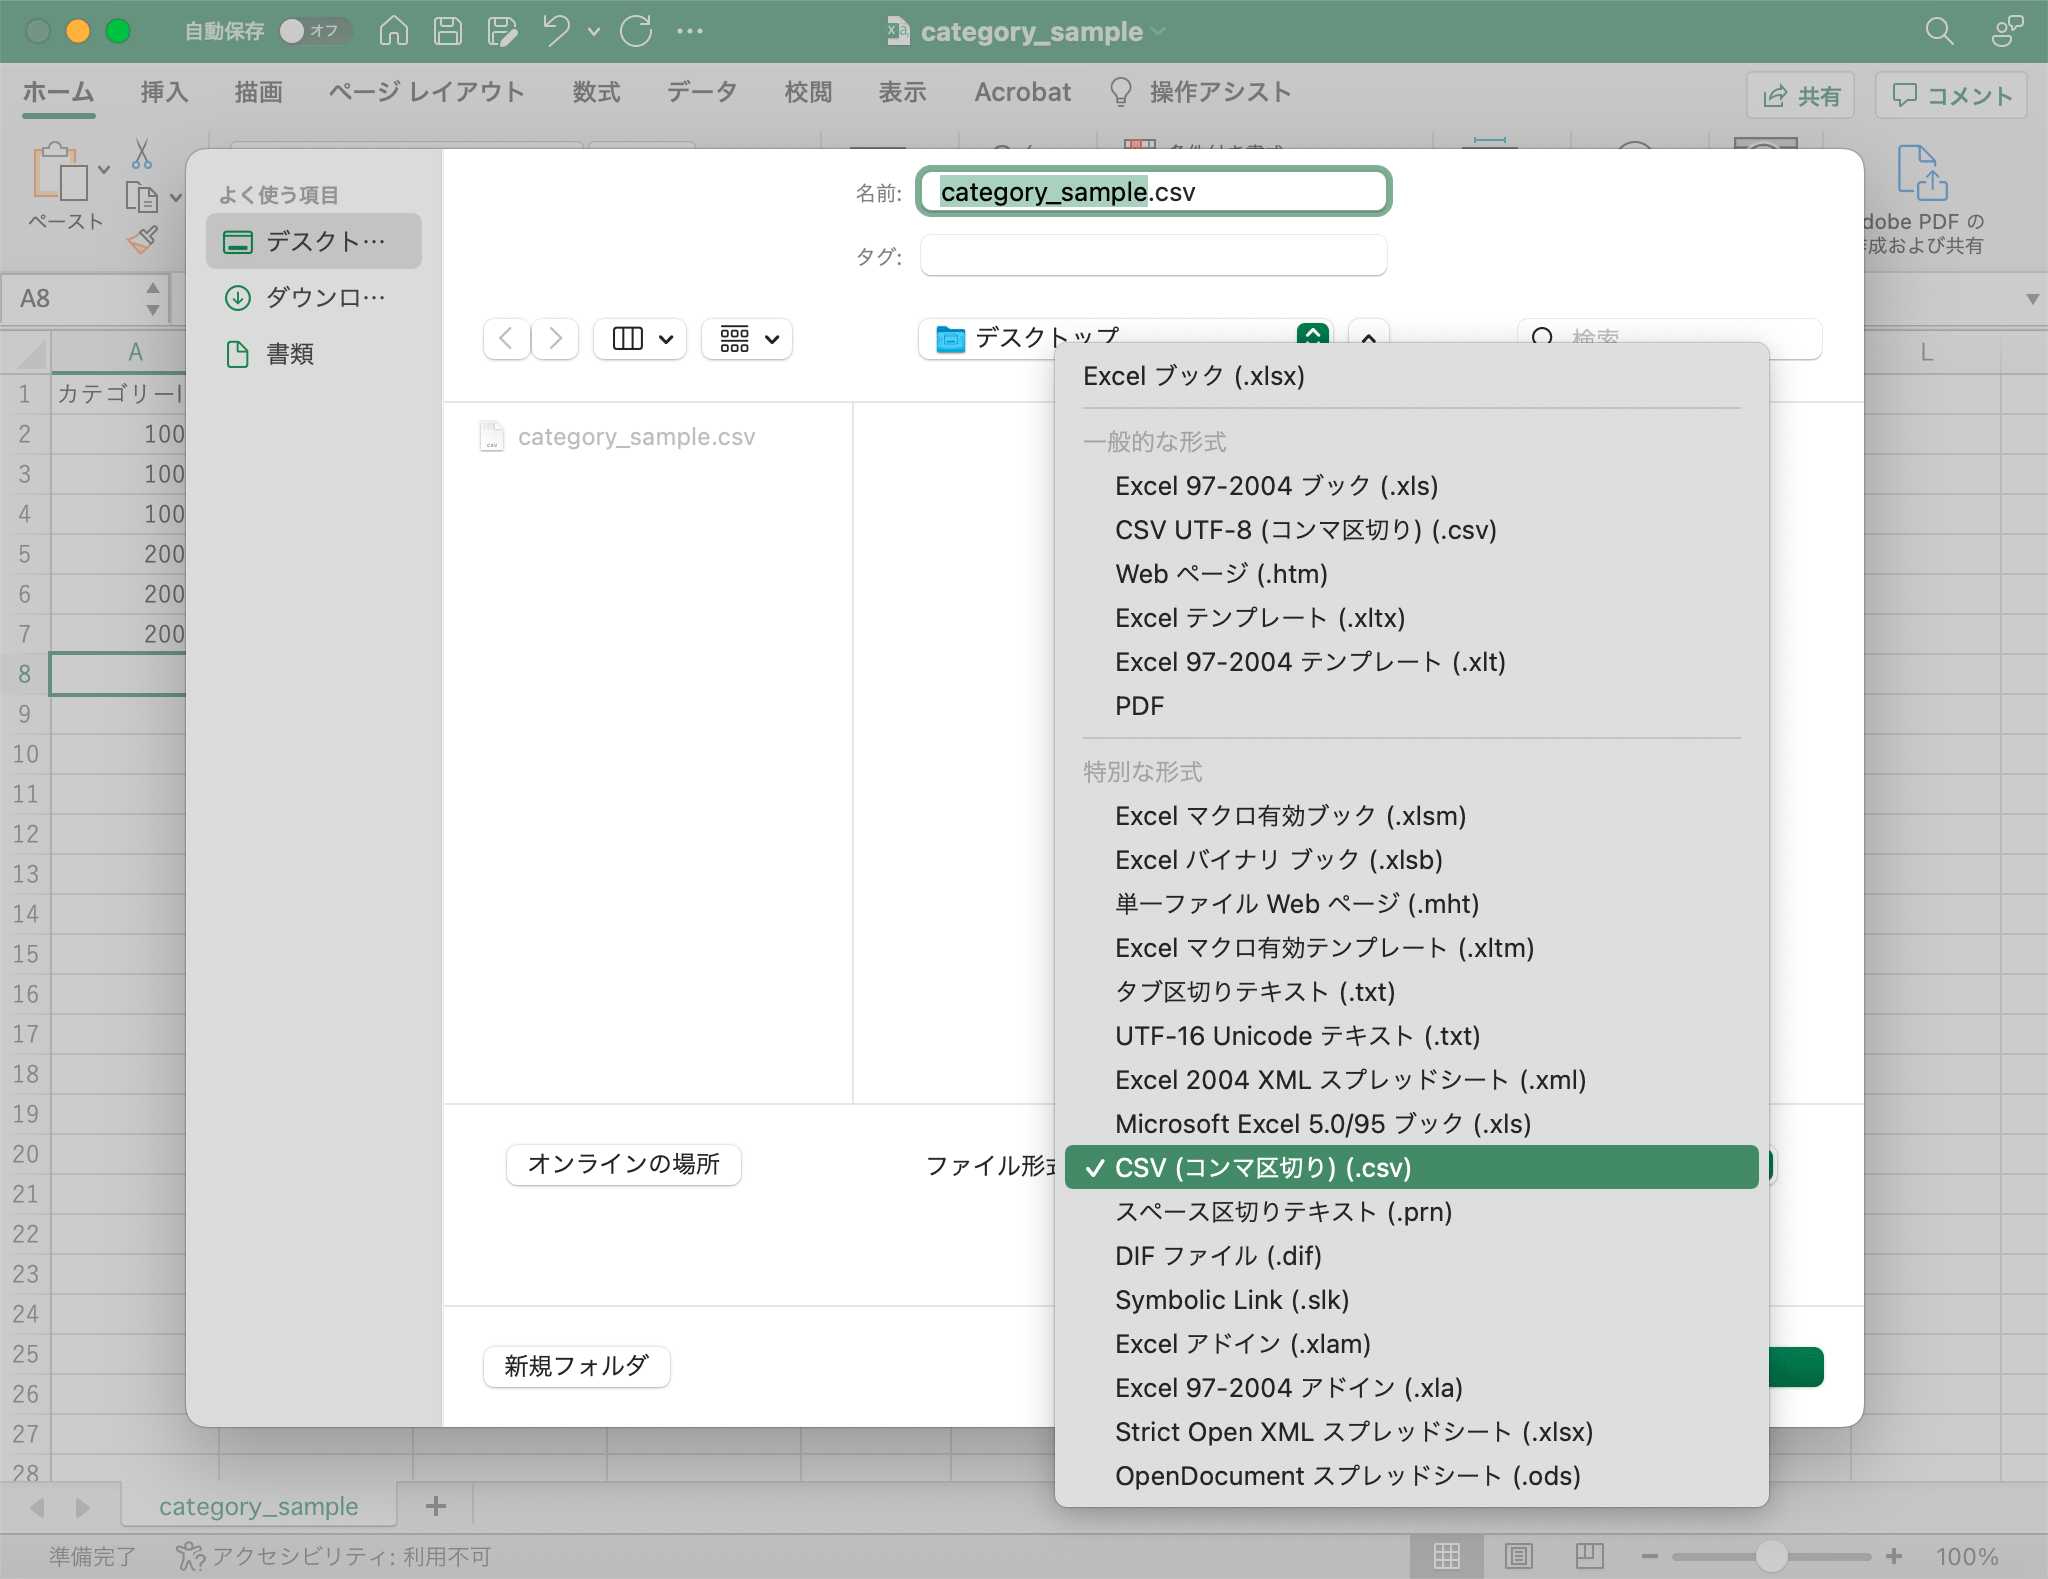Open the more options ellipsis icon

pyautogui.click(x=690, y=31)
